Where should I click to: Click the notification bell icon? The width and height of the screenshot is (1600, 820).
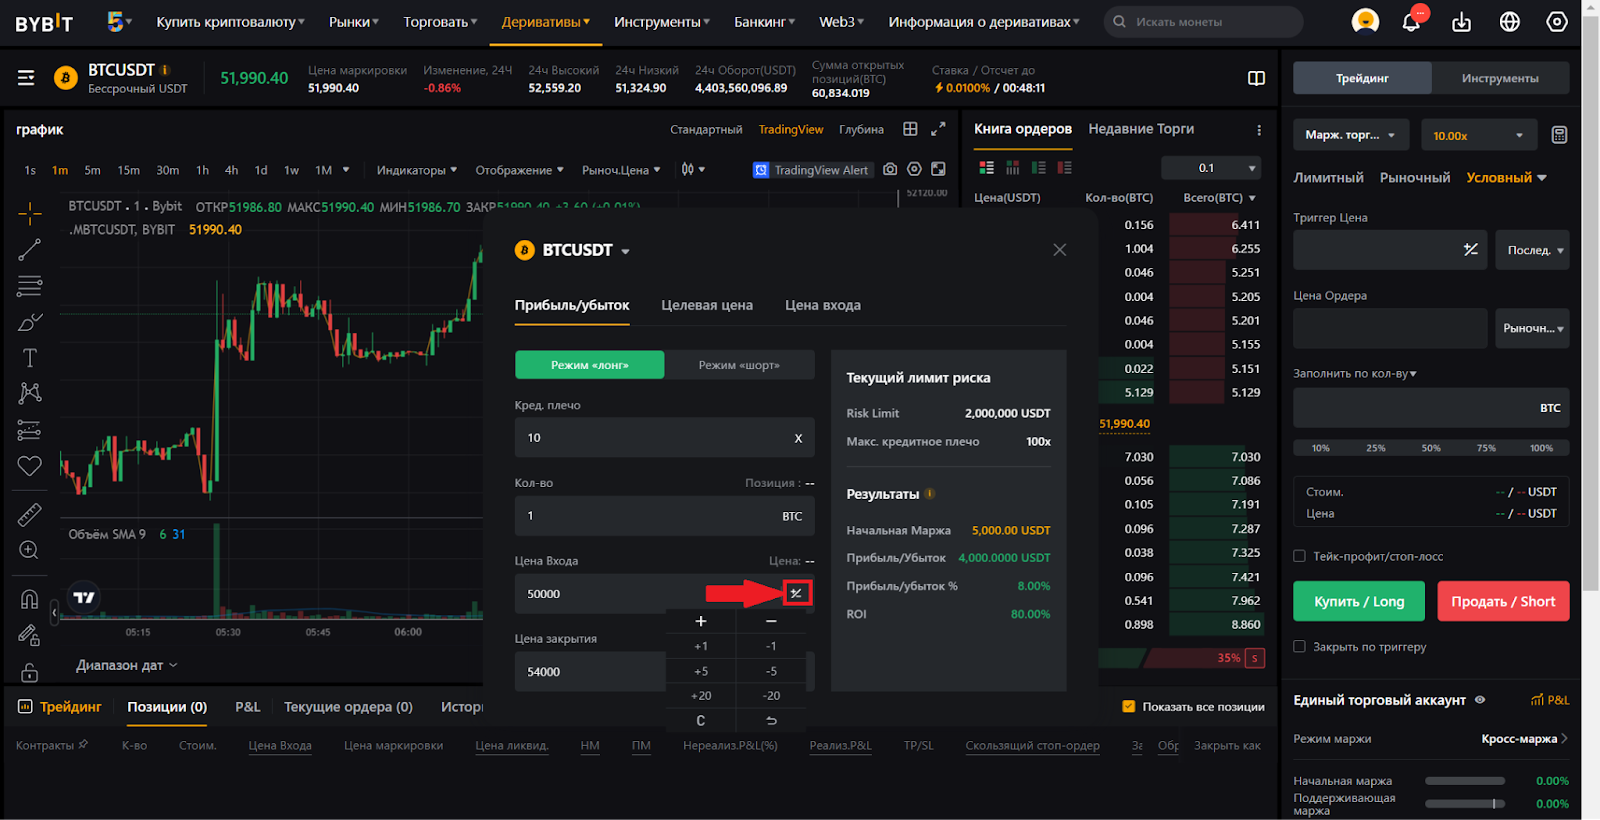tap(1411, 22)
